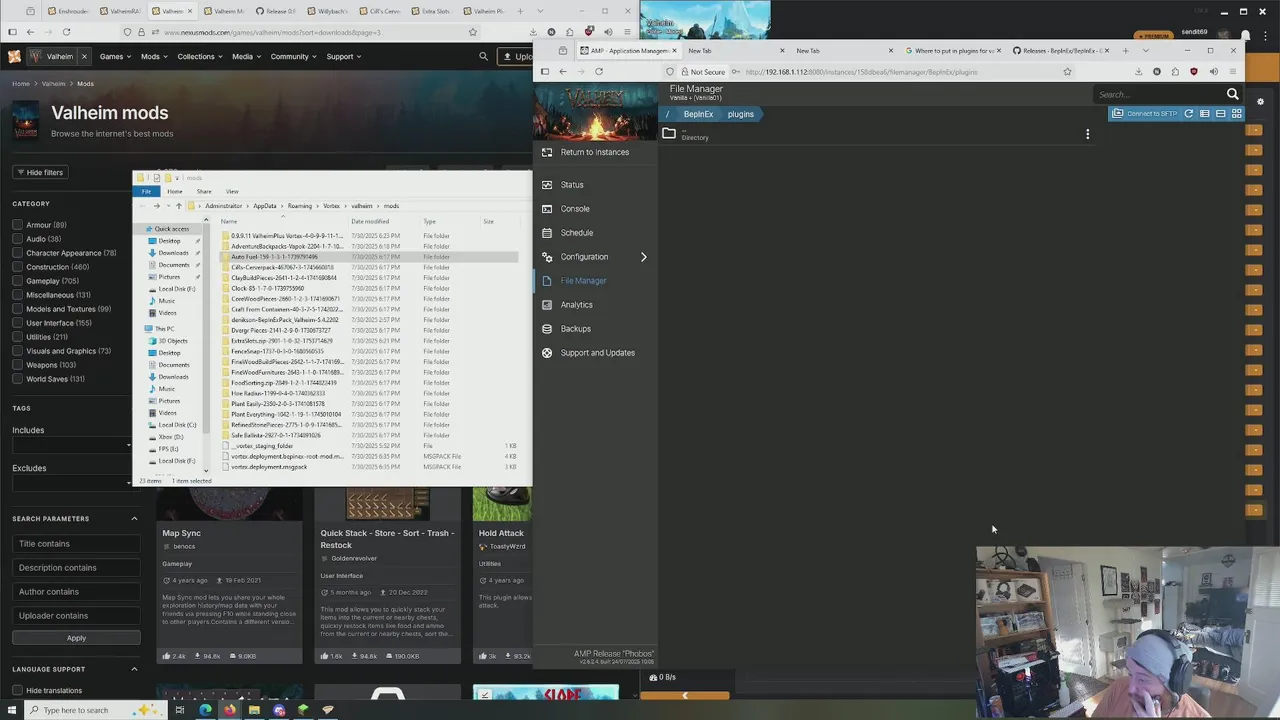Select ExtraSlots.zip folder in Explorer

click(368, 341)
